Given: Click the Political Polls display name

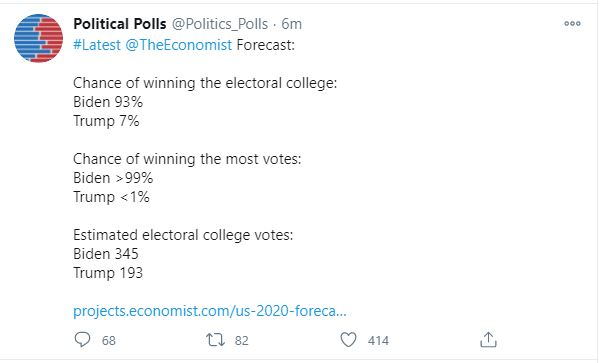Looking at the screenshot, I should tap(120, 24).
